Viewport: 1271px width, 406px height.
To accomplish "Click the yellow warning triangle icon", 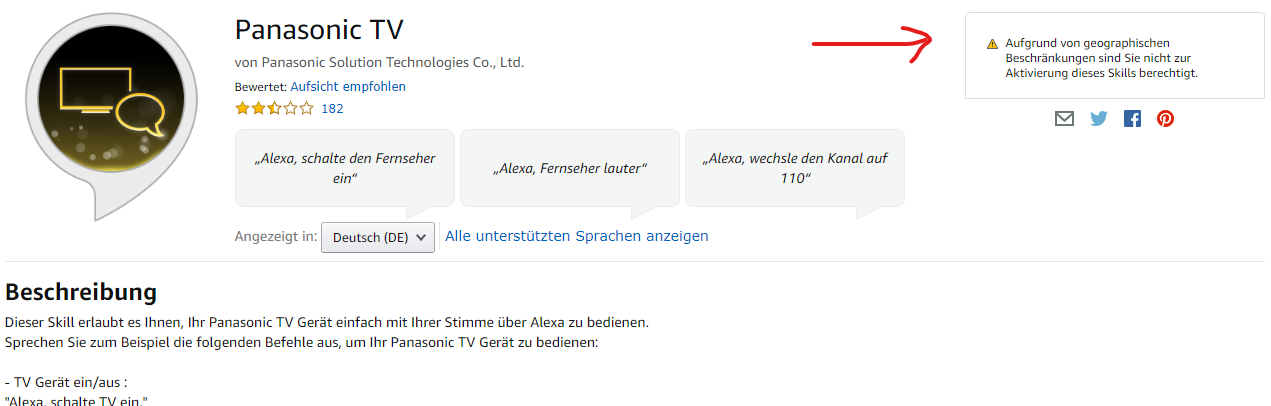I will pos(992,44).
